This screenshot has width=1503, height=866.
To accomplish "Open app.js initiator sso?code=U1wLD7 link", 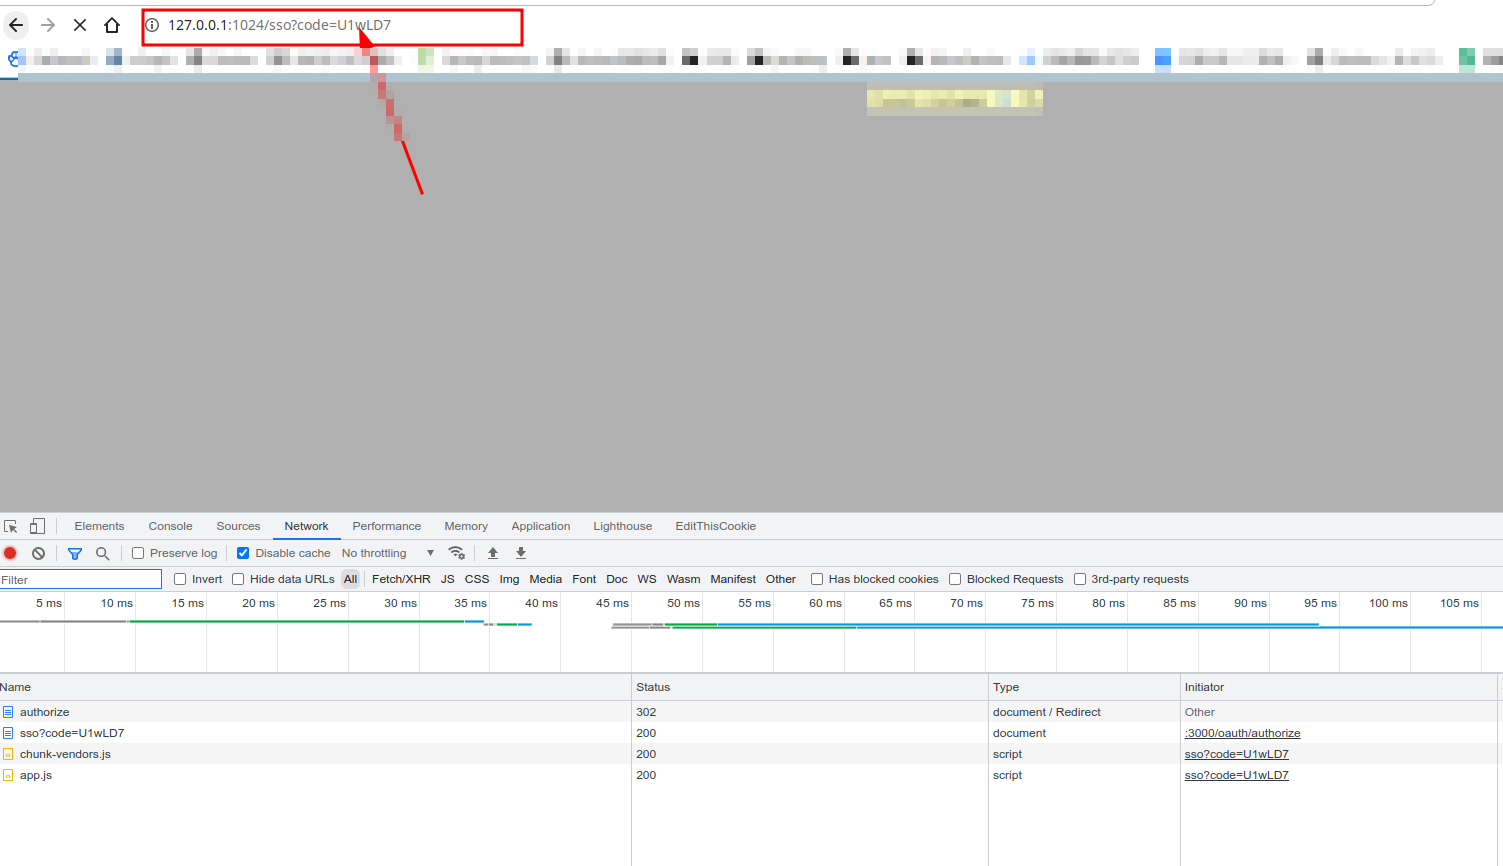I will [x=1236, y=775].
